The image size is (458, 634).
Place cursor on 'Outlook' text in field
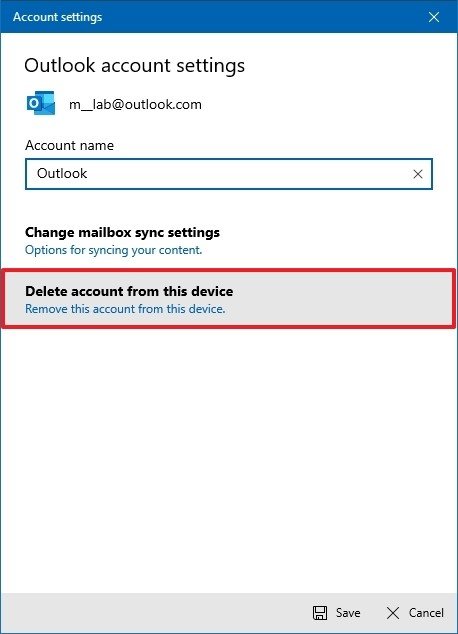click(62, 173)
